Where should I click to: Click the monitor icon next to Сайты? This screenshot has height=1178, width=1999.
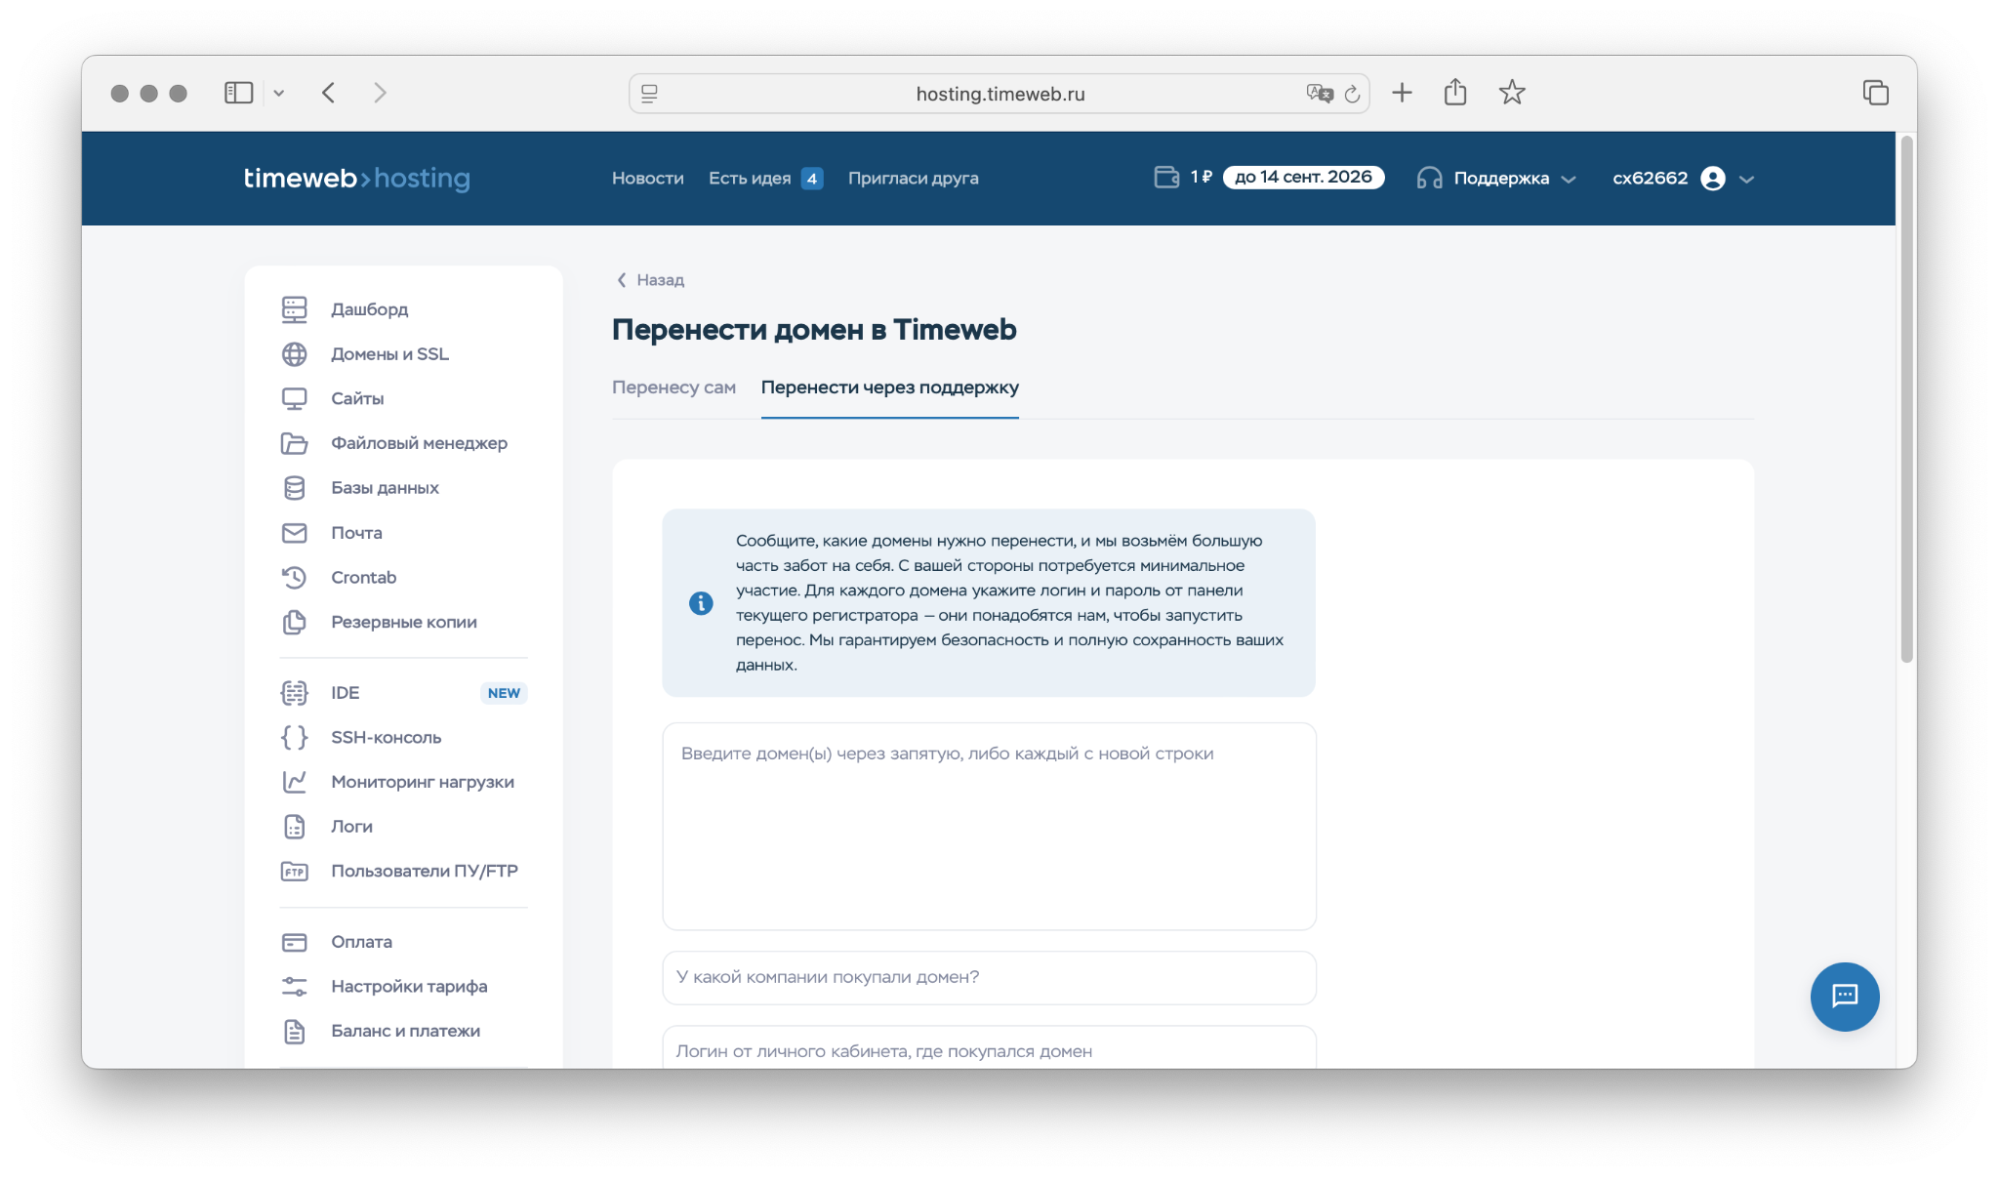click(x=294, y=398)
